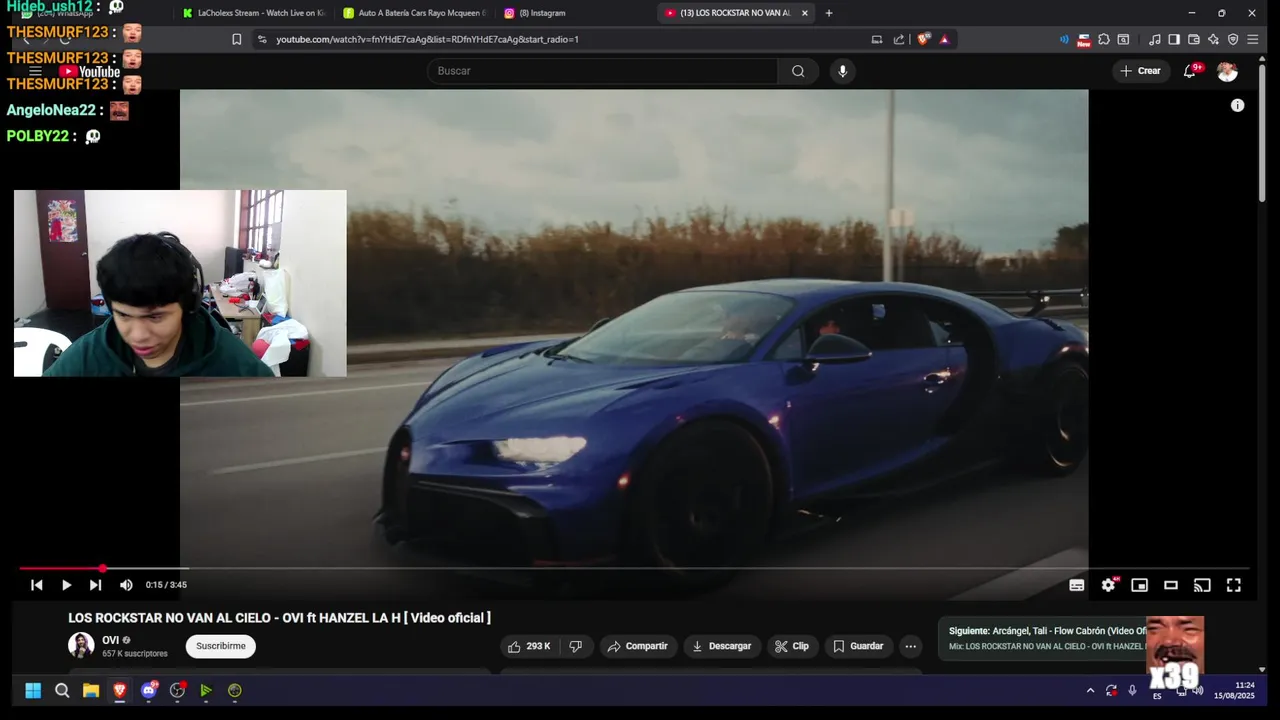The height and width of the screenshot is (720, 1280).
Task: Open the player settings gear
Action: [1108, 585]
